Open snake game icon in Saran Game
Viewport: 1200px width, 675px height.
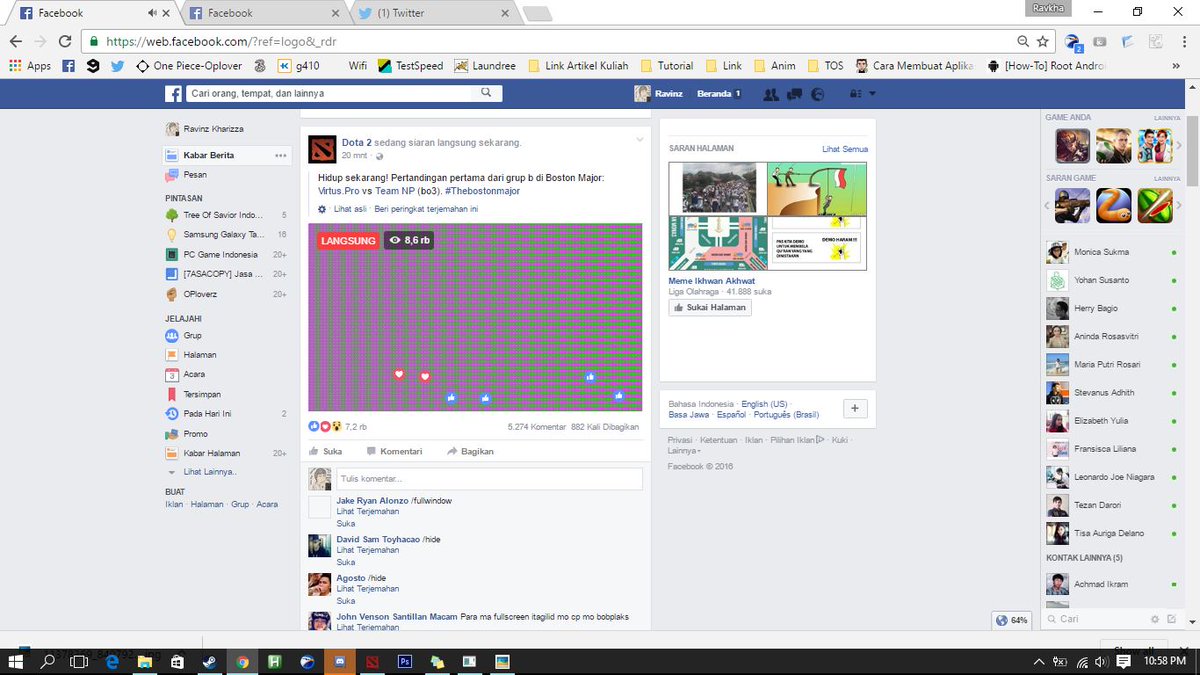pos(1113,206)
